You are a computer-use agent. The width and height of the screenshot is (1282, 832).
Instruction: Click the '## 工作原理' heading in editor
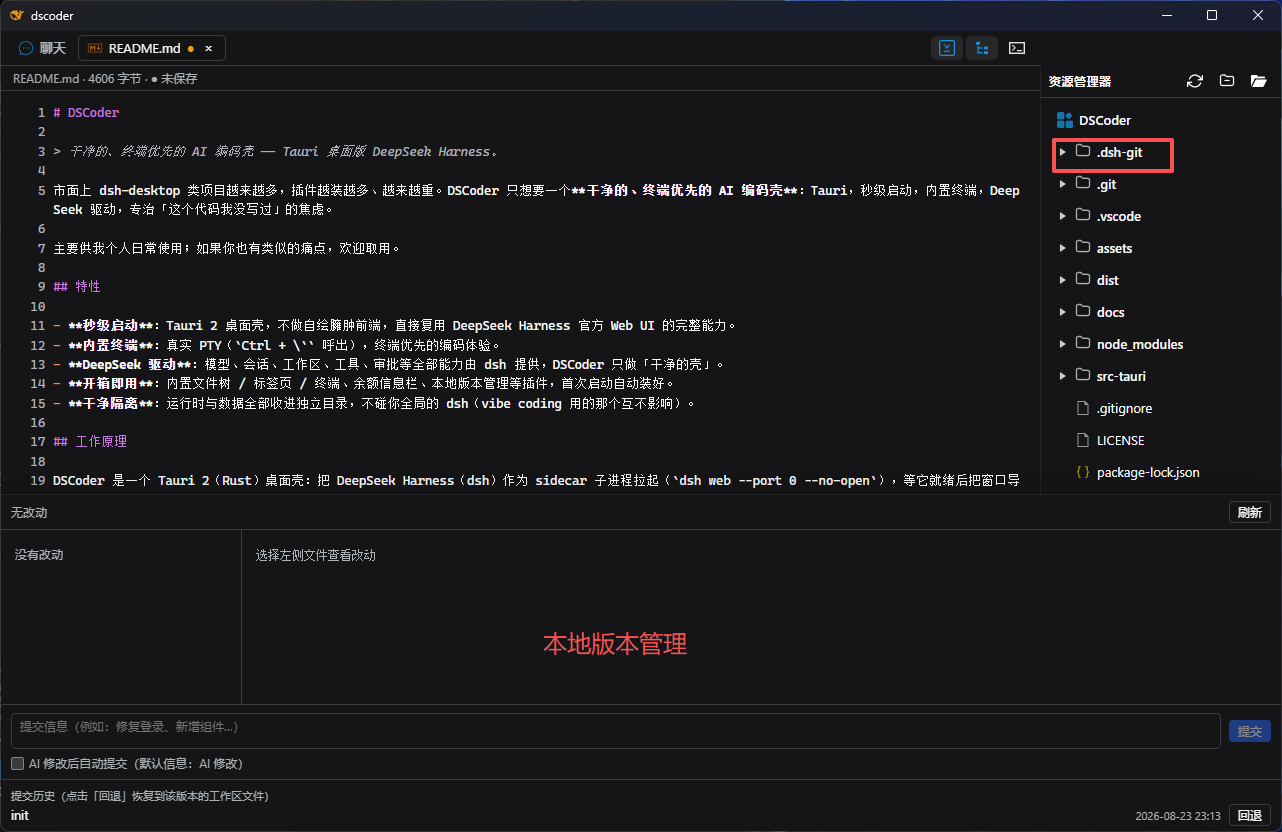coord(90,441)
